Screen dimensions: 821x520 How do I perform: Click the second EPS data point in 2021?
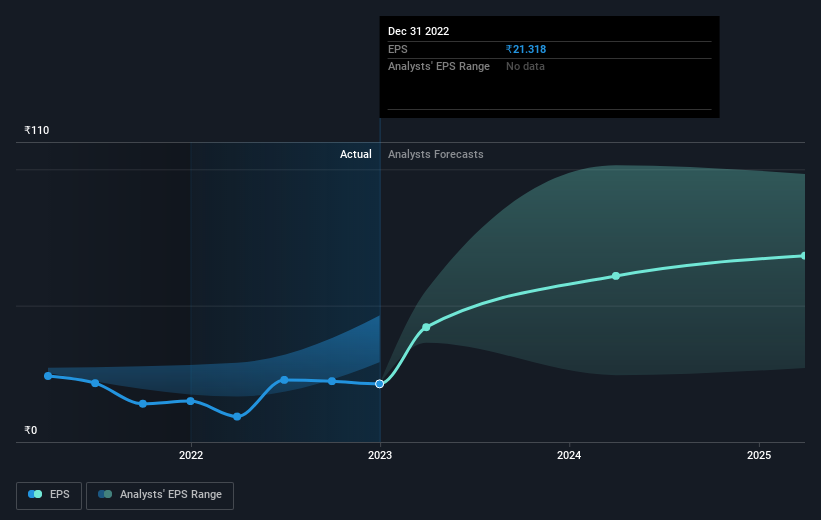(x=95, y=383)
